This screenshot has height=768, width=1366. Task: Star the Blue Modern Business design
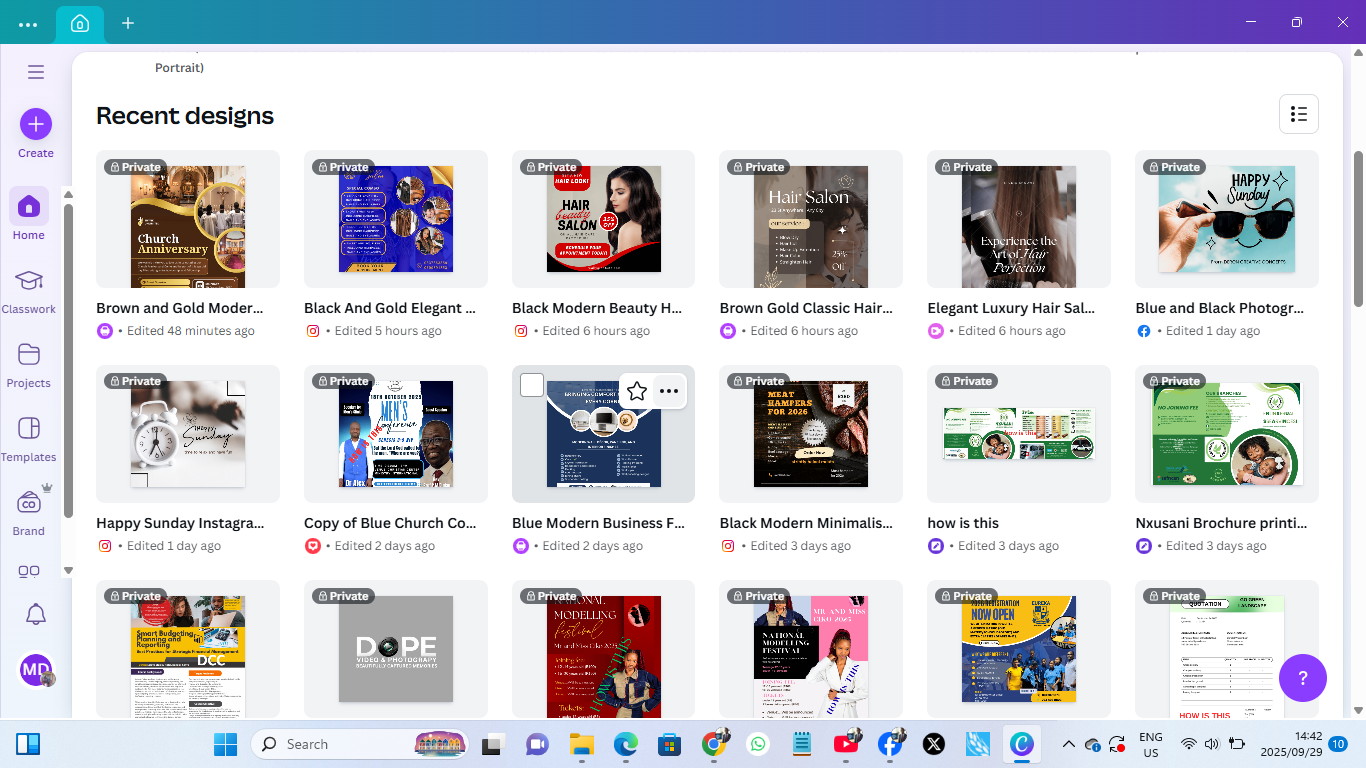[637, 391]
